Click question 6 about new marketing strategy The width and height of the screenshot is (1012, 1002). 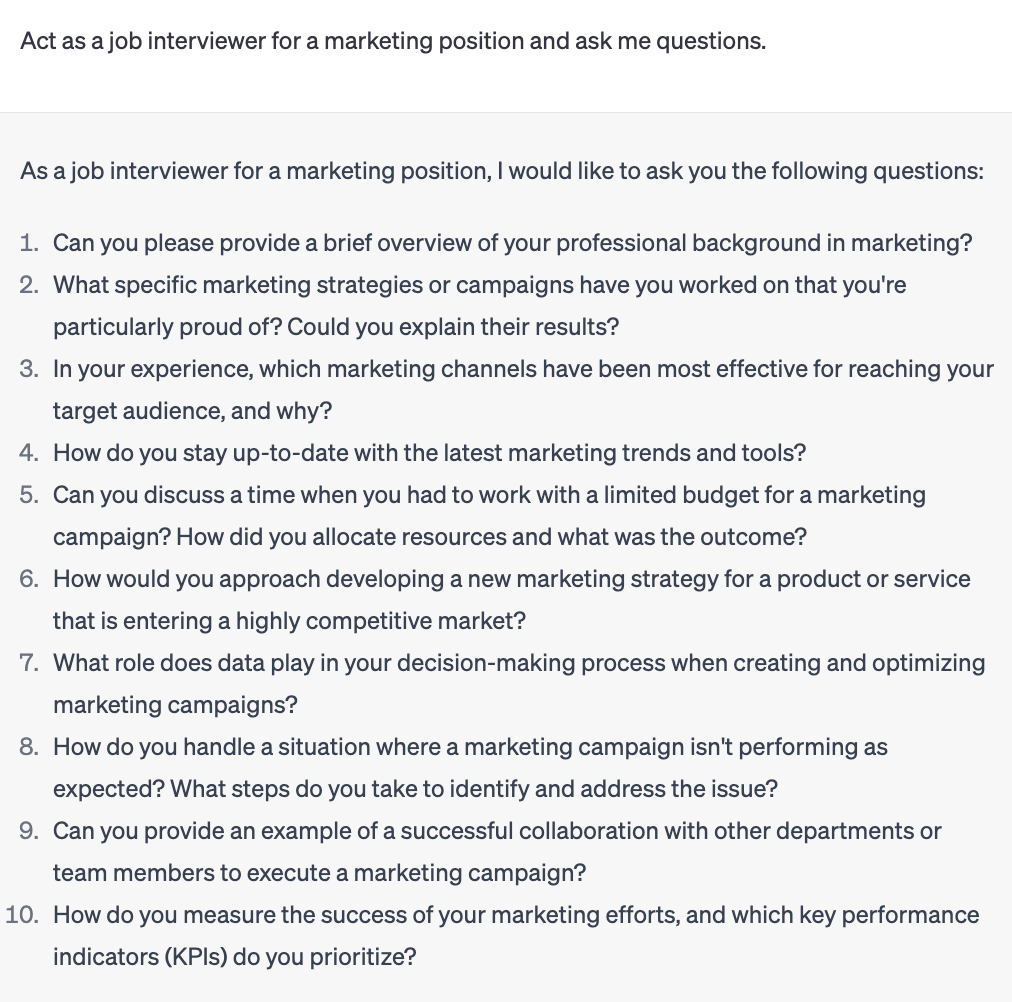coord(512,599)
